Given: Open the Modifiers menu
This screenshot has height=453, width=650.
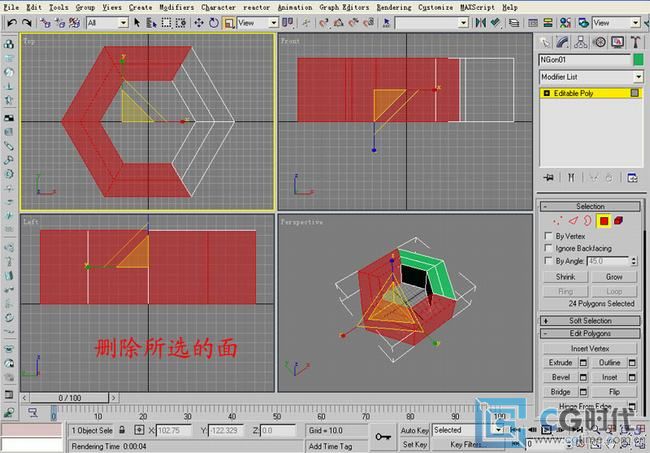Looking at the screenshot, I should pos(177,7).
